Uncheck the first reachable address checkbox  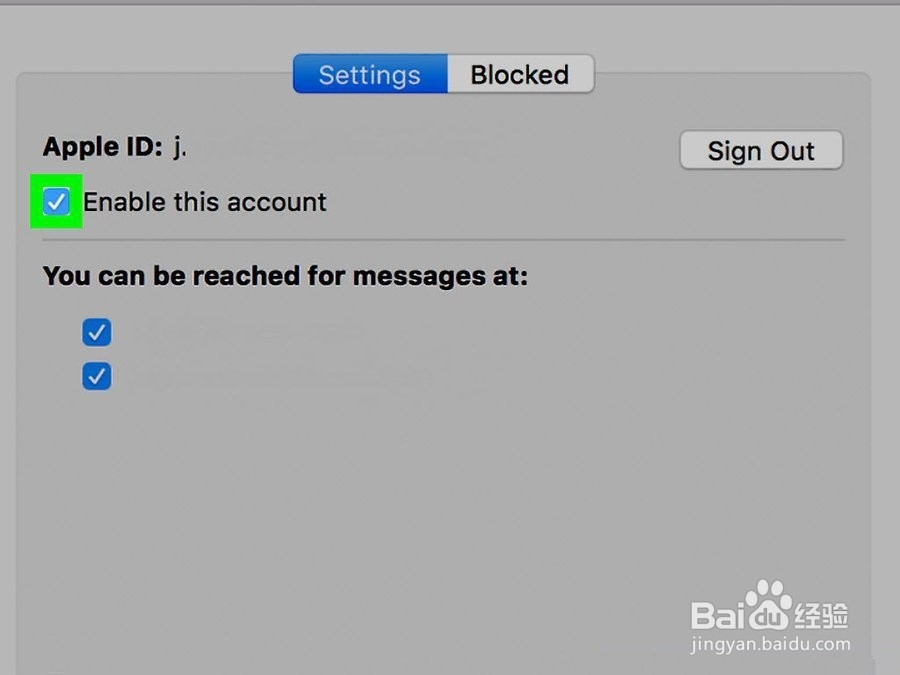click(96, 332)
